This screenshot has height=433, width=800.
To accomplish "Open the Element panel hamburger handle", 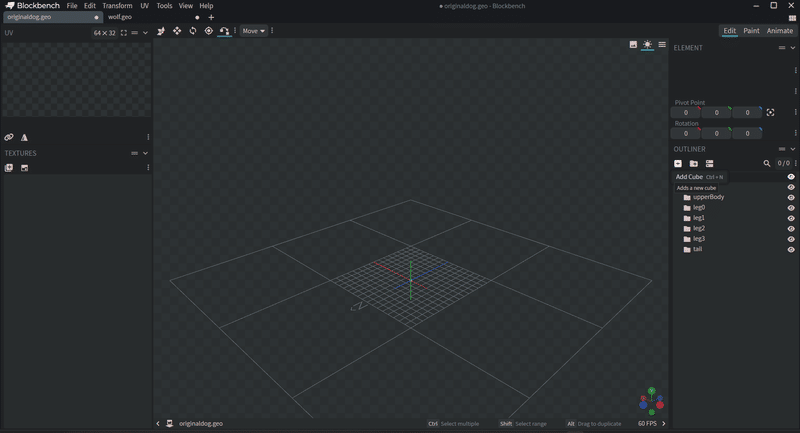I will point(782,47).
